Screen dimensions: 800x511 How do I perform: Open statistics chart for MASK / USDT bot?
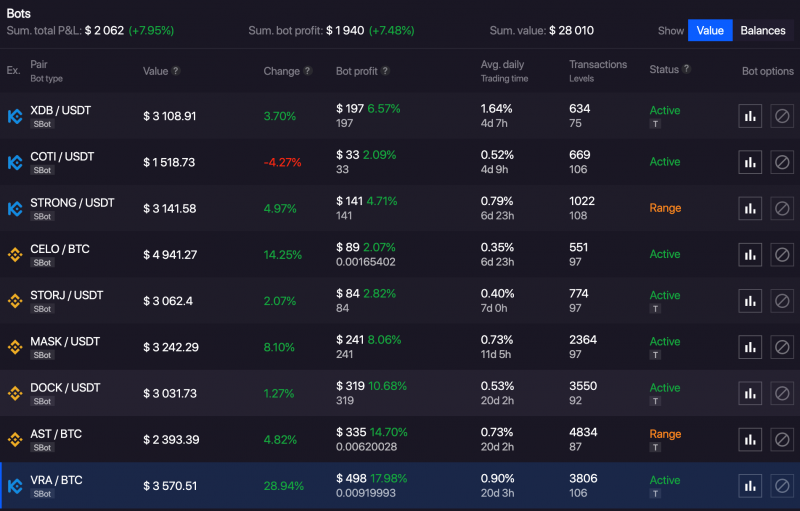point(750,347)
